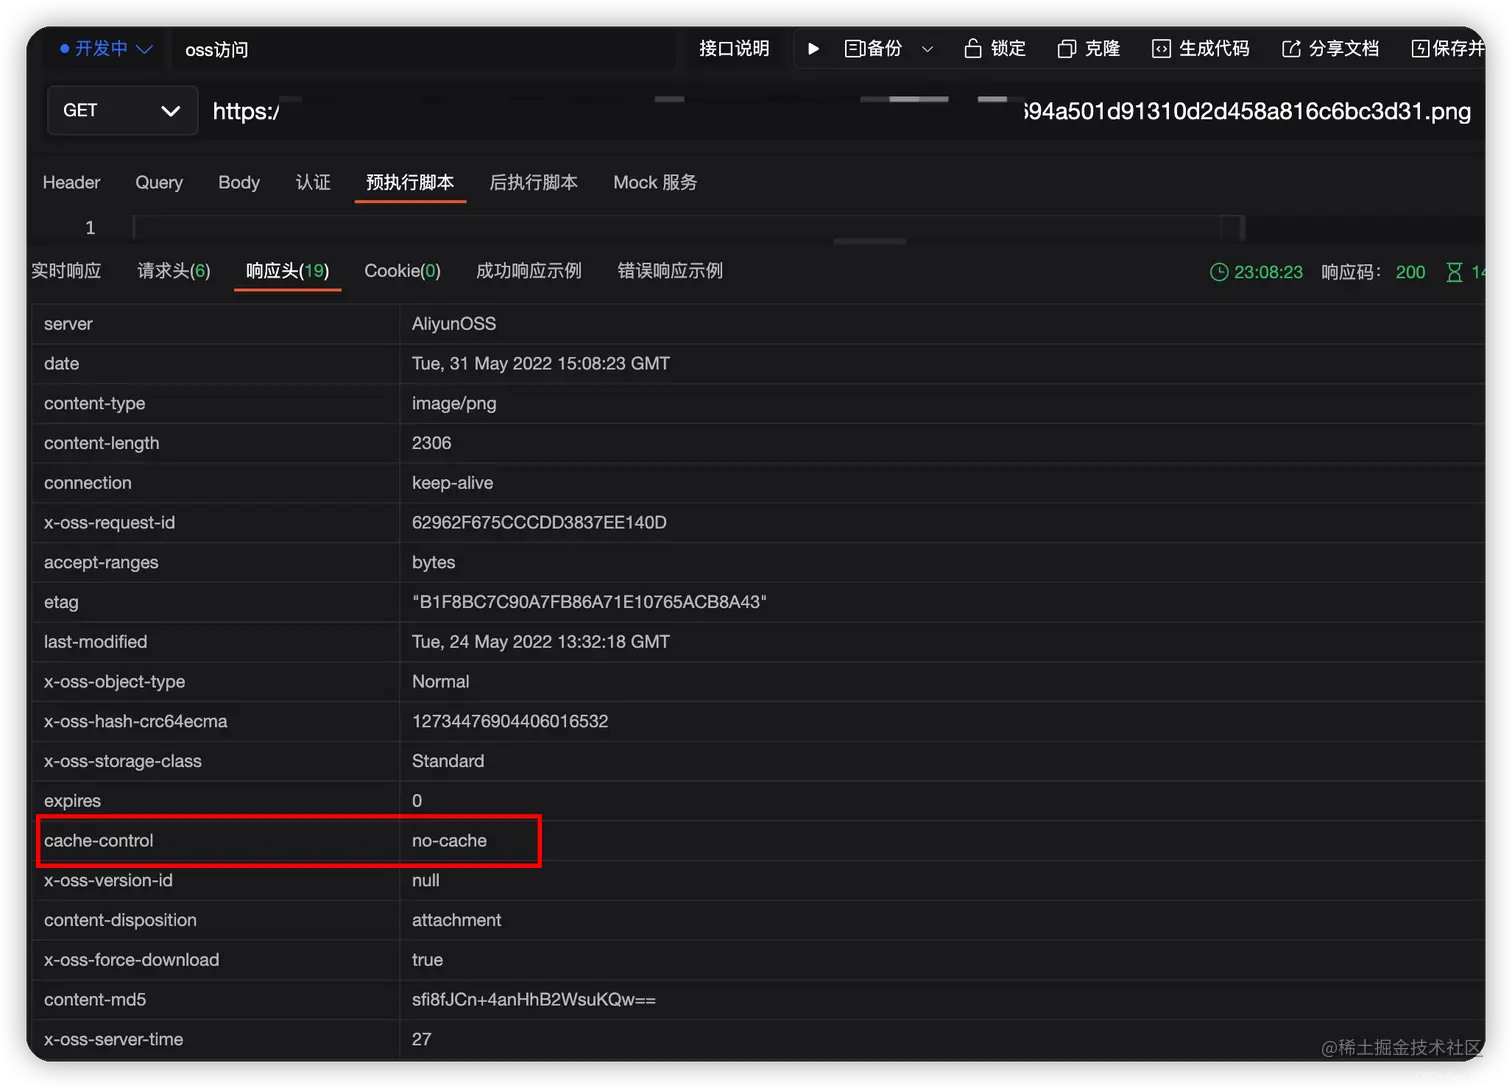Switch to the Body tab

pyautogui.click(x=239, y=182)
